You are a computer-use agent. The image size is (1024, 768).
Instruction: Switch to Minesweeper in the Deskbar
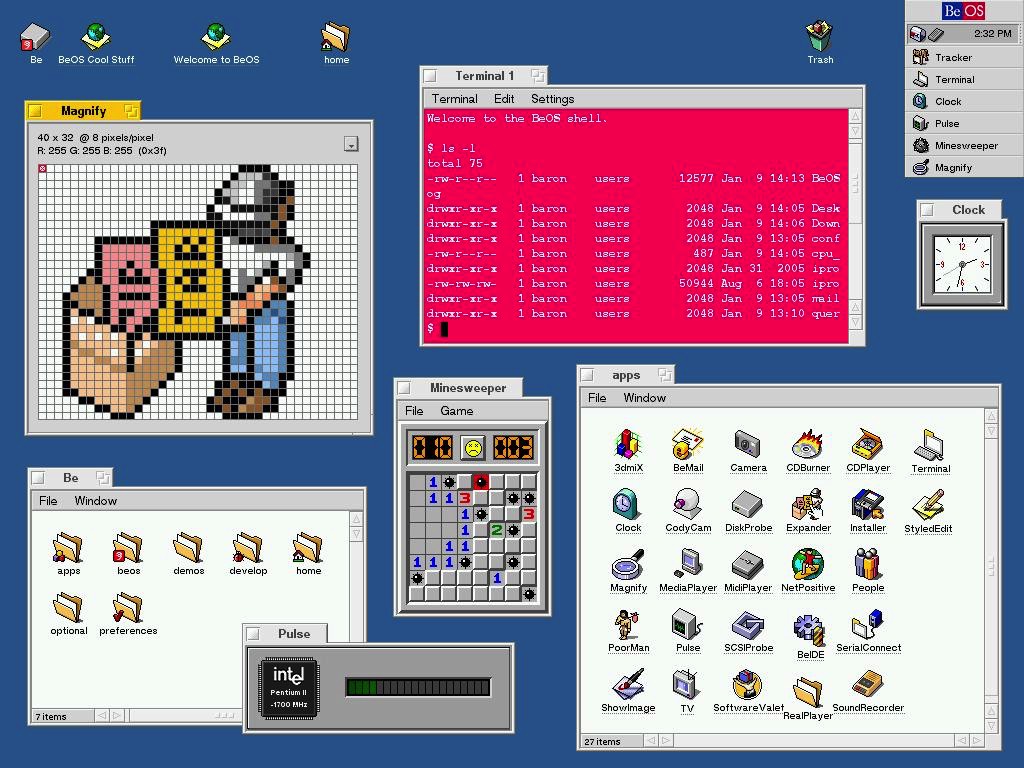964,146
